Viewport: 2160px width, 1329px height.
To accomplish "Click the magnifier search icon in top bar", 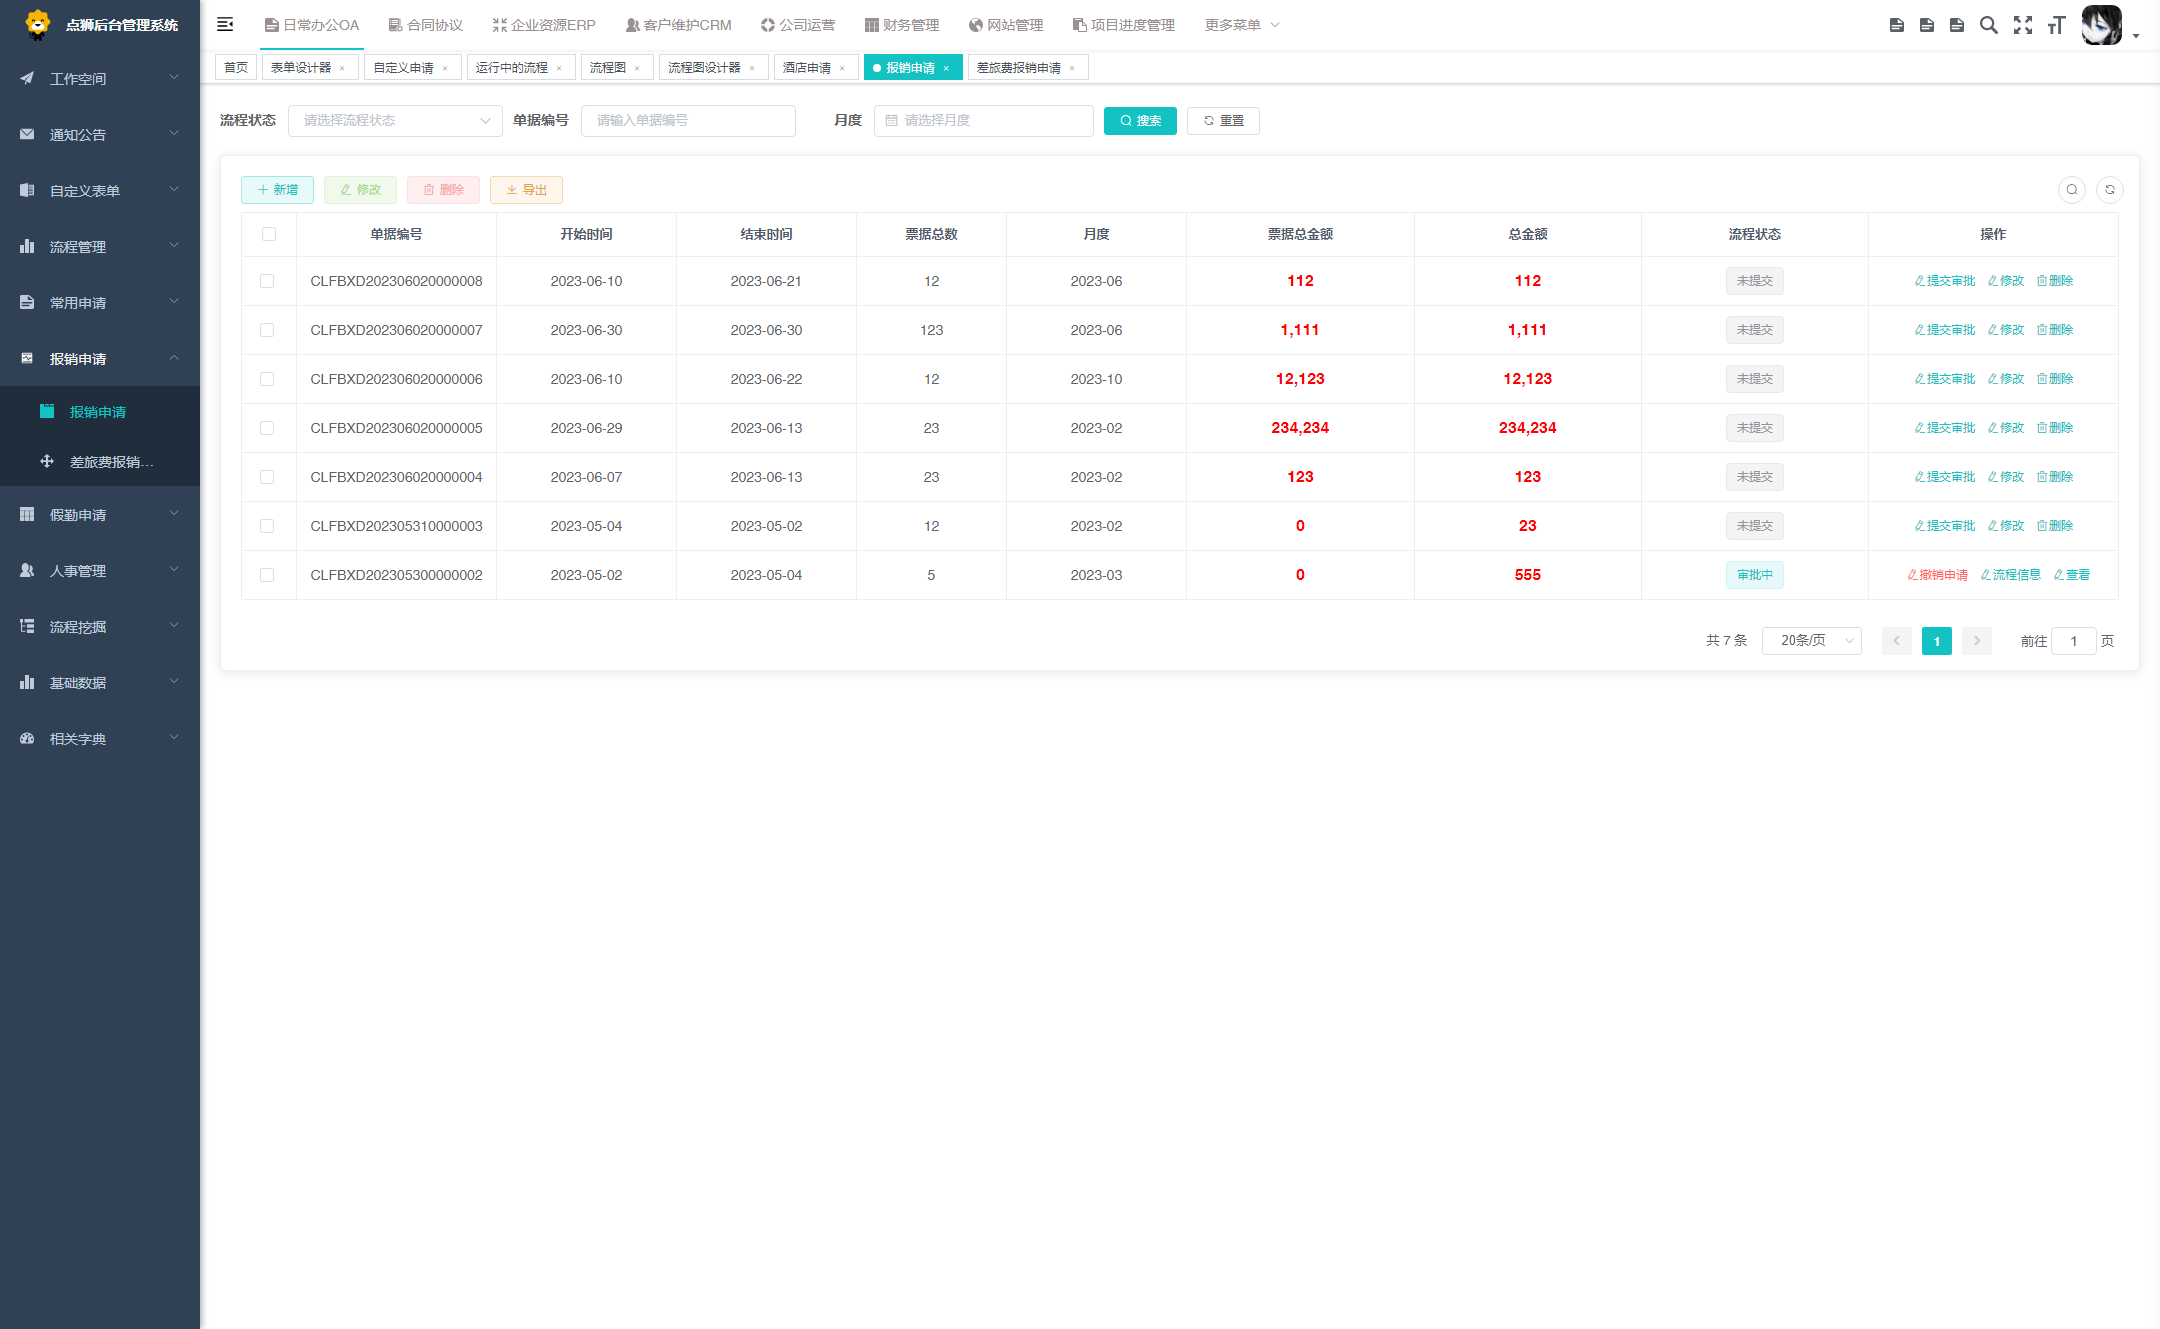I will coord(1989,25).
